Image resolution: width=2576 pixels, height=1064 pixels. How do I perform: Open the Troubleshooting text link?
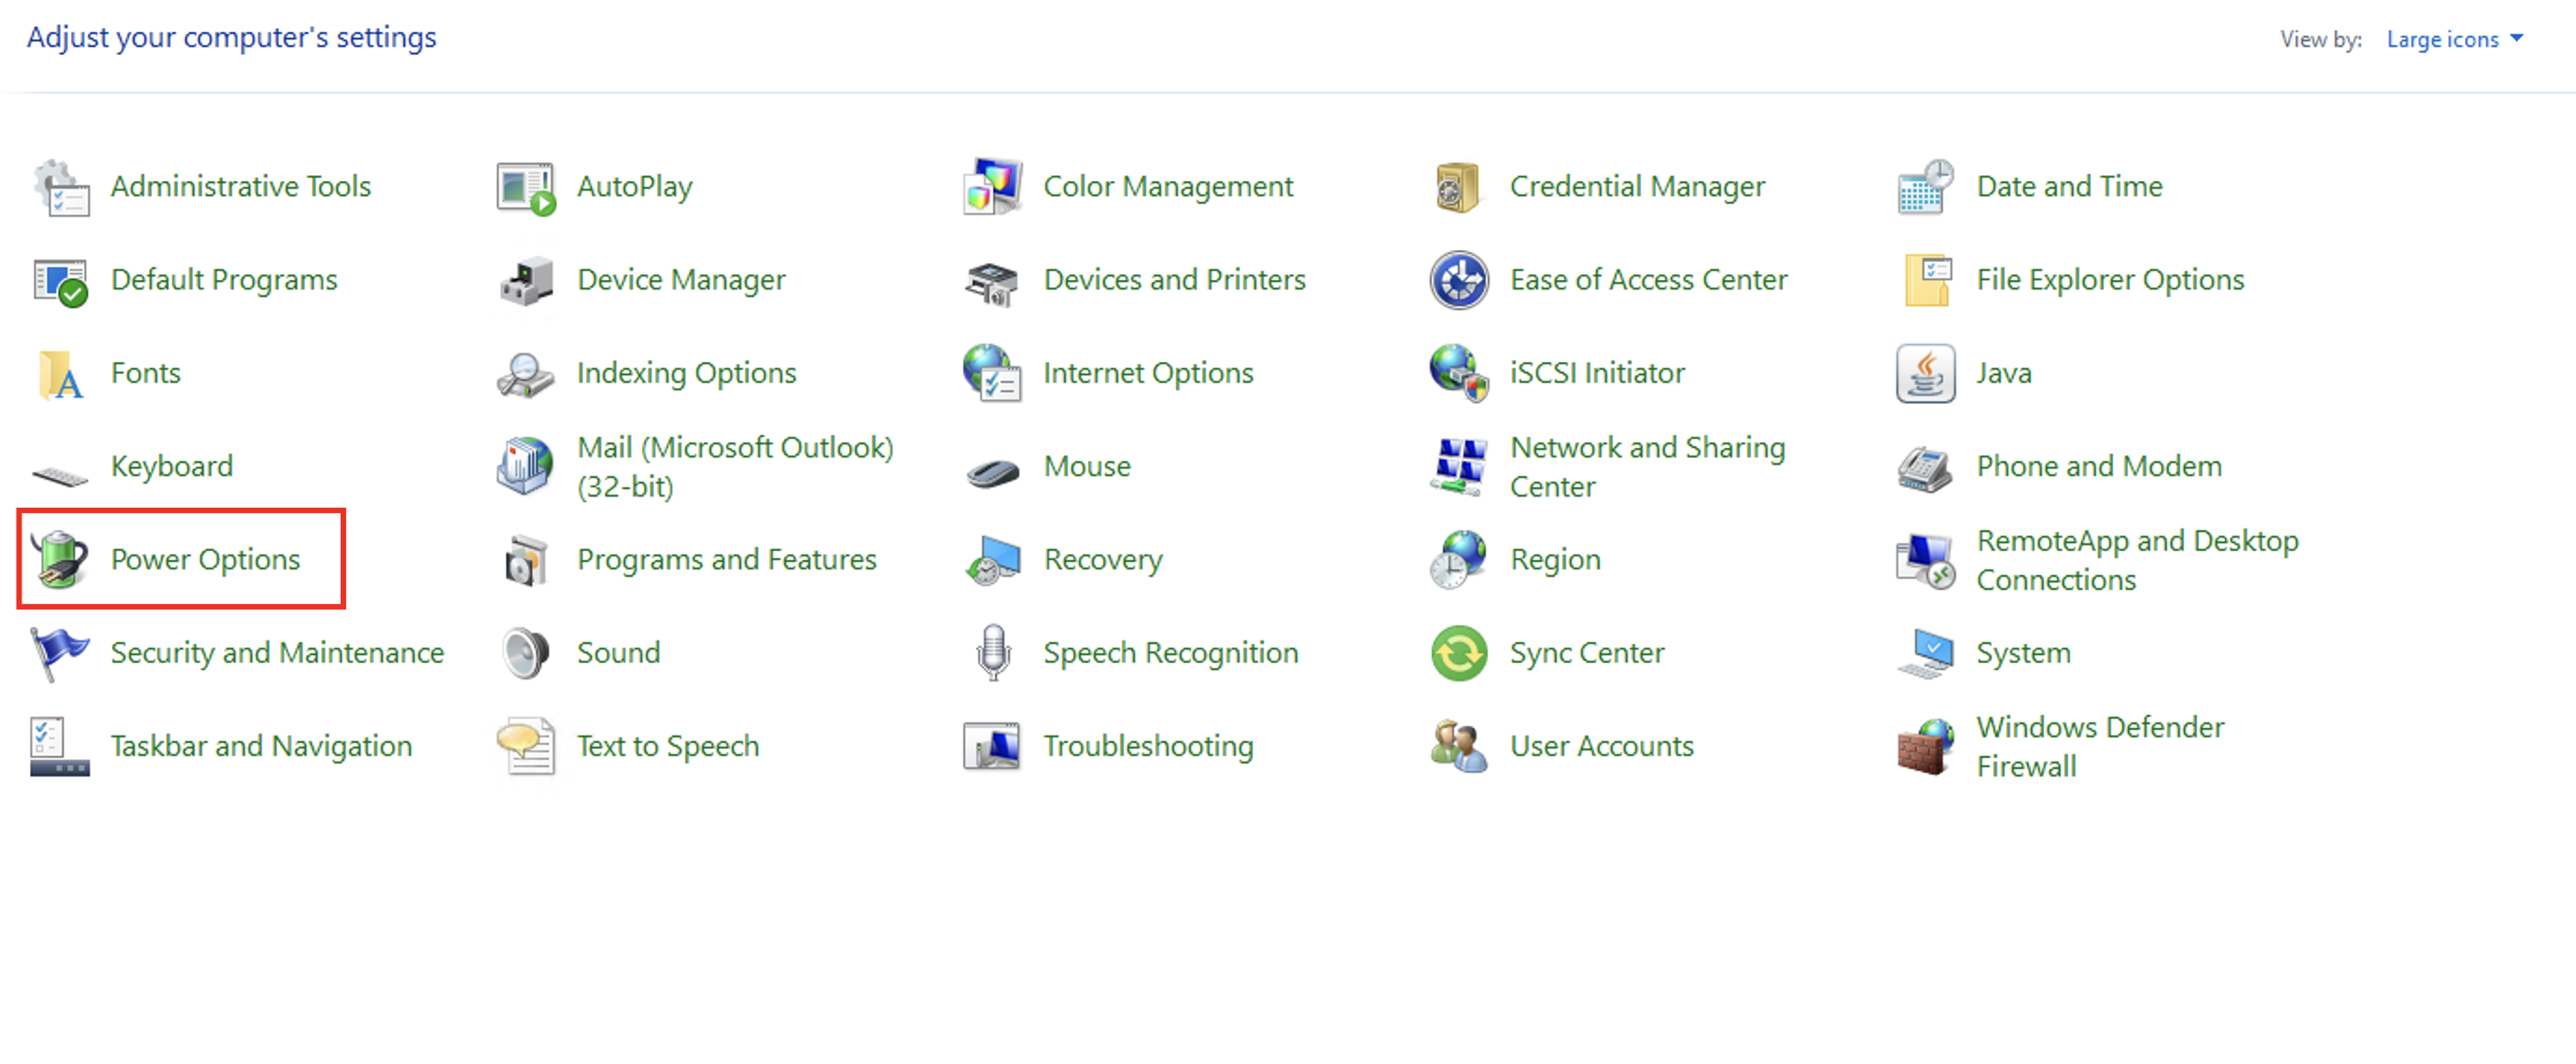pyautogui.click(x=1148, y=746)
